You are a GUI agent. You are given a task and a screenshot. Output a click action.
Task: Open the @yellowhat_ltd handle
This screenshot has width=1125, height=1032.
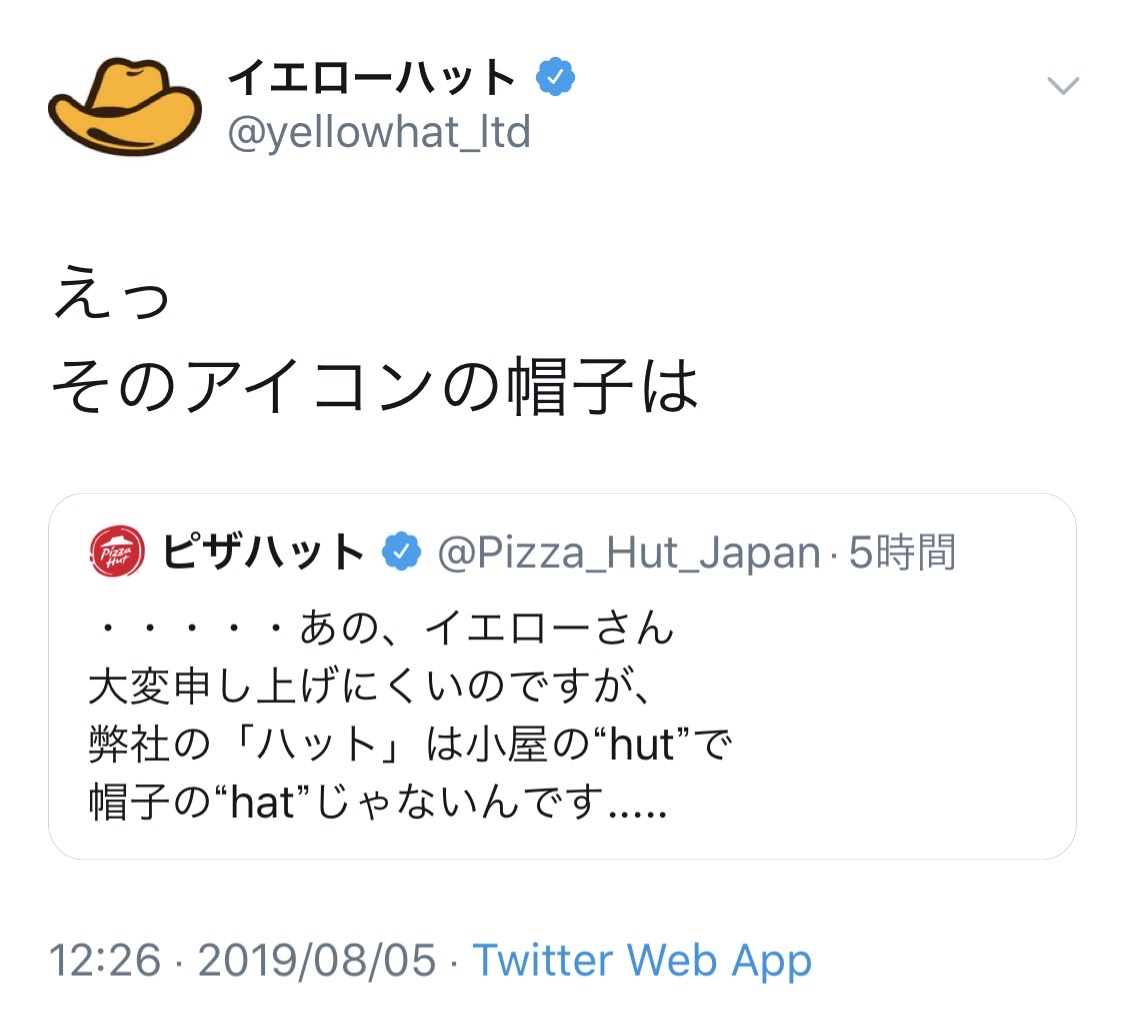tap(379, 133)
